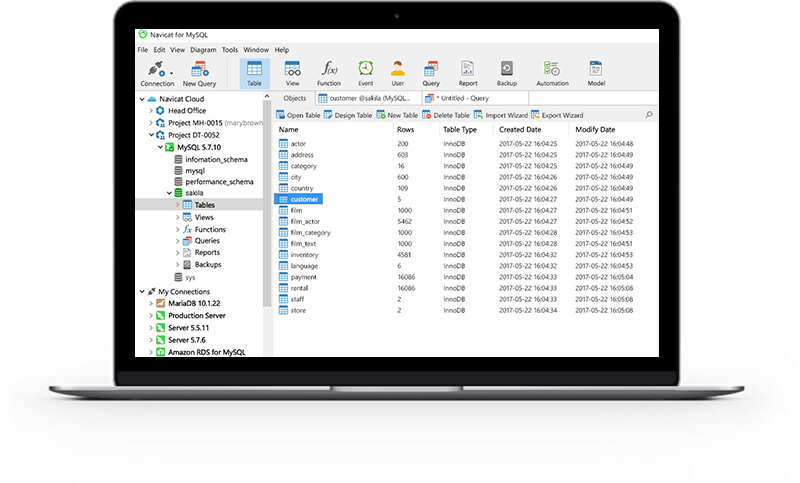Select the Reports tree item

[x=202, y=252]
